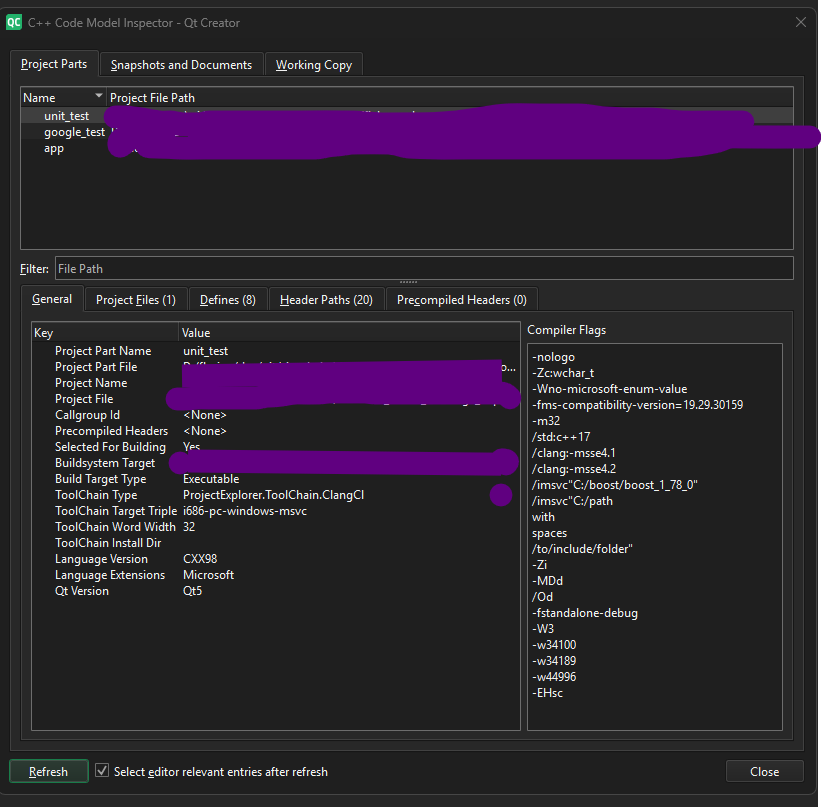Image resolution: width=821 pixels, height=807 pixels.
Task: Select the Project Part Name row
Action: pos(276,351)
